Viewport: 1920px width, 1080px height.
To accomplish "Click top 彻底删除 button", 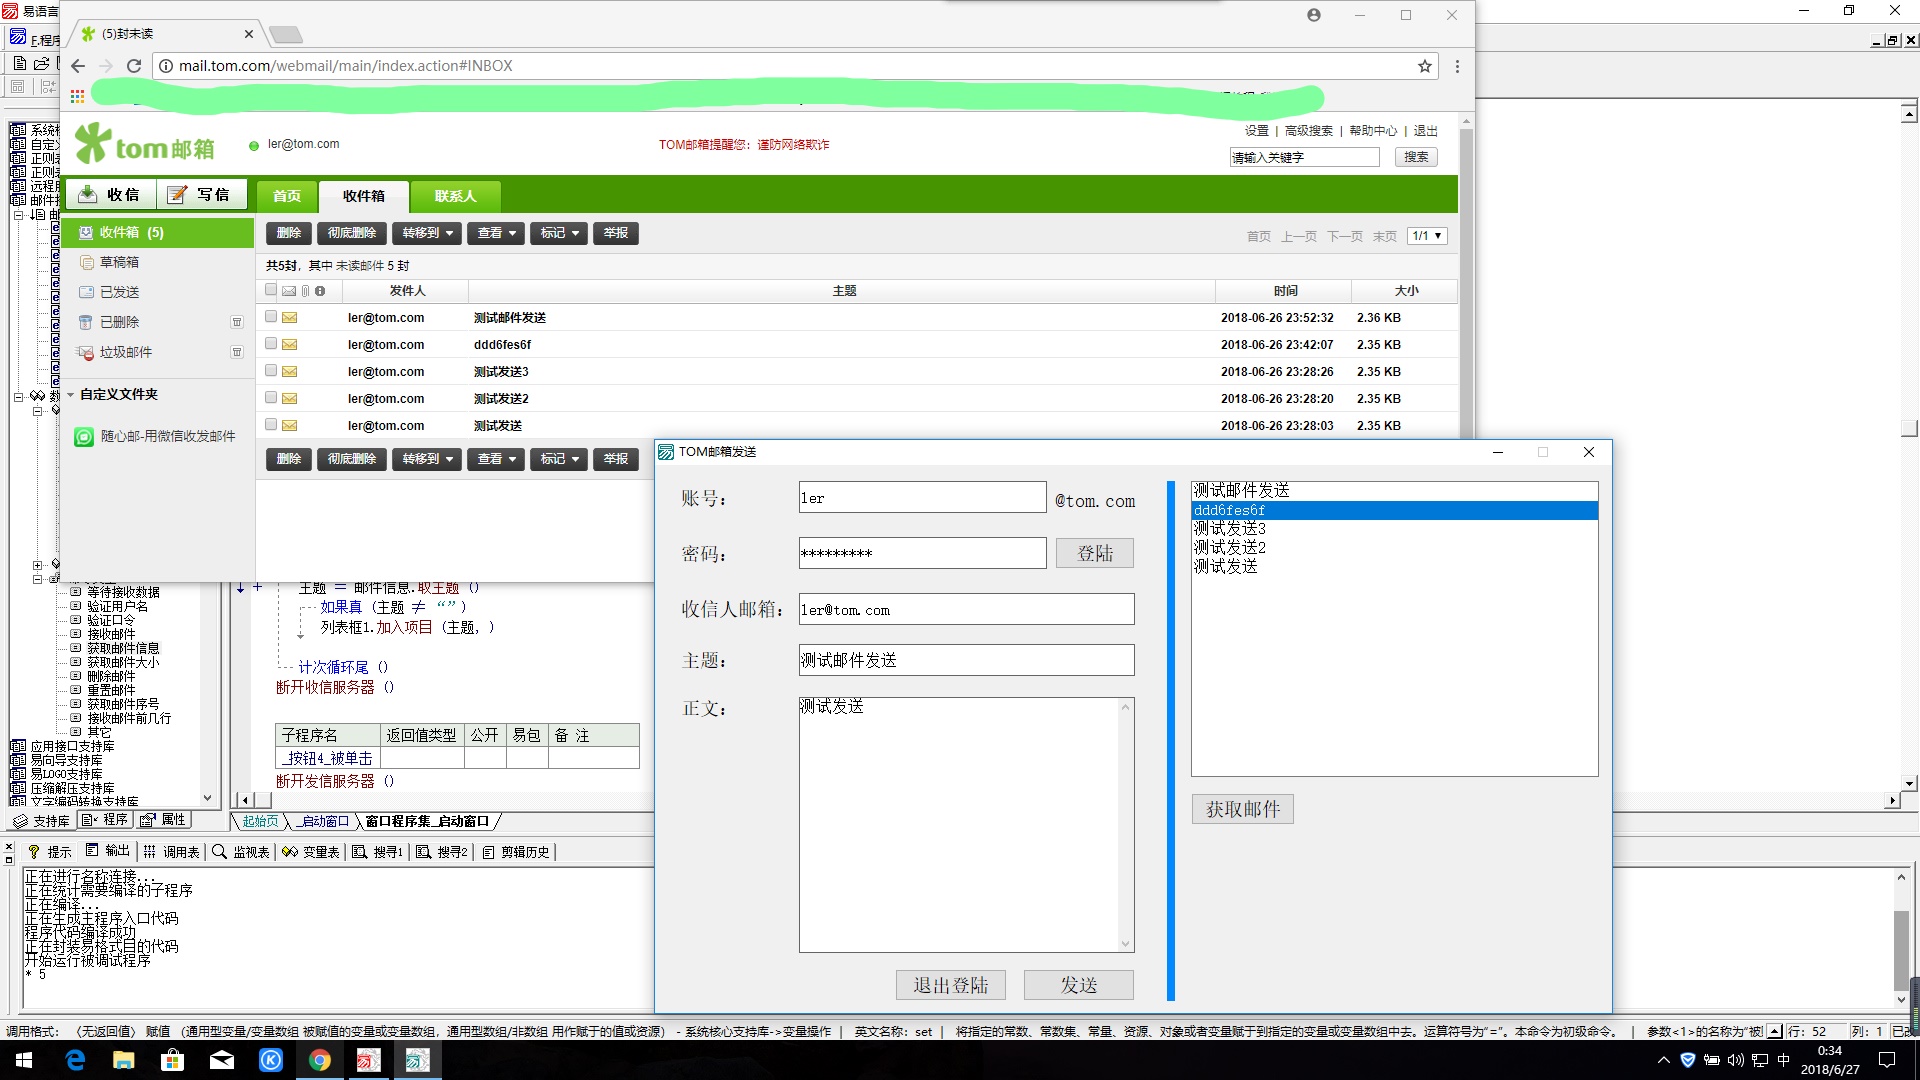I will click(x=352, y=233).
